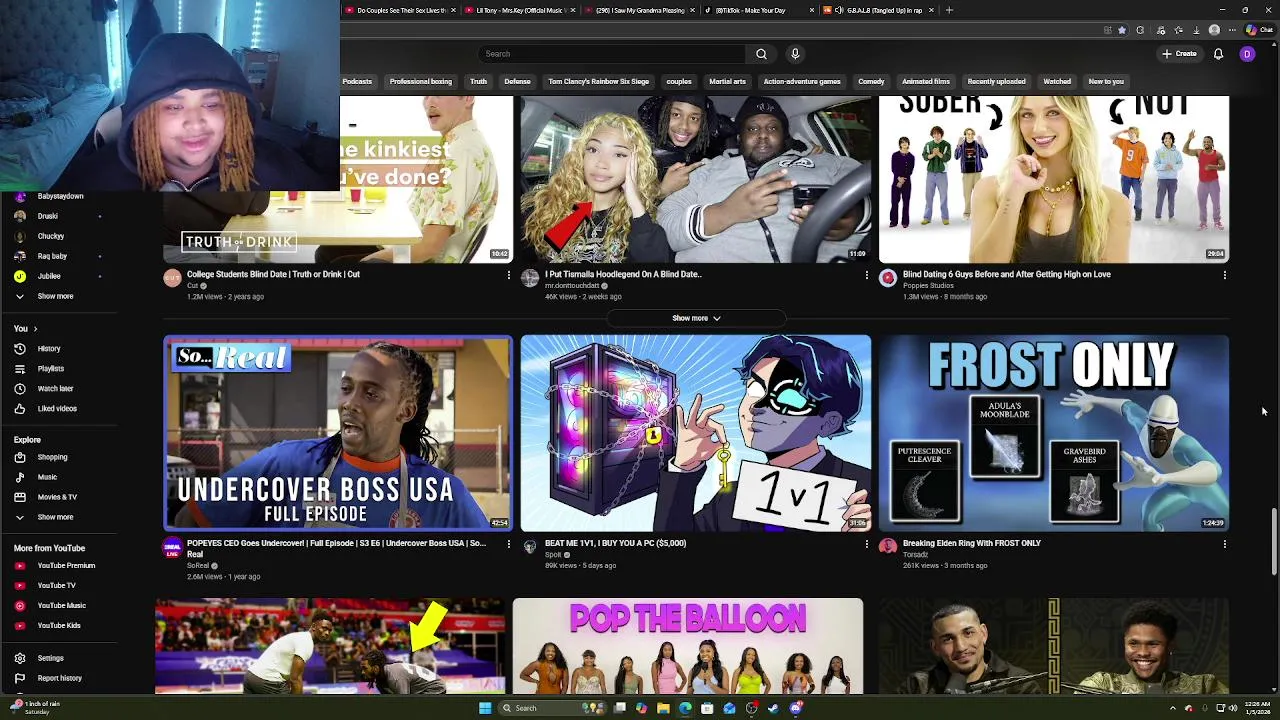Select the Comedy filter chip
Image resolution: width=1280 pixels, height=720 pixels.
pos(871,81)
